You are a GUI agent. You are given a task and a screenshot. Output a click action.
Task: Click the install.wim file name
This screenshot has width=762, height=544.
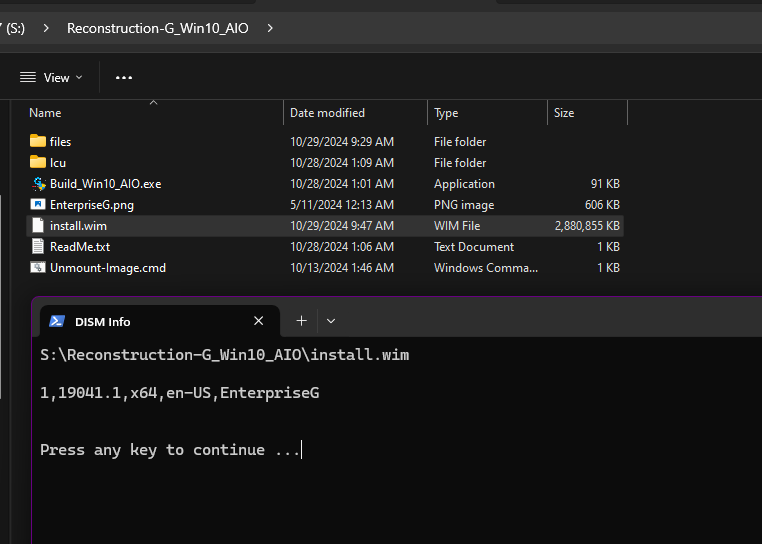(78, 226)
